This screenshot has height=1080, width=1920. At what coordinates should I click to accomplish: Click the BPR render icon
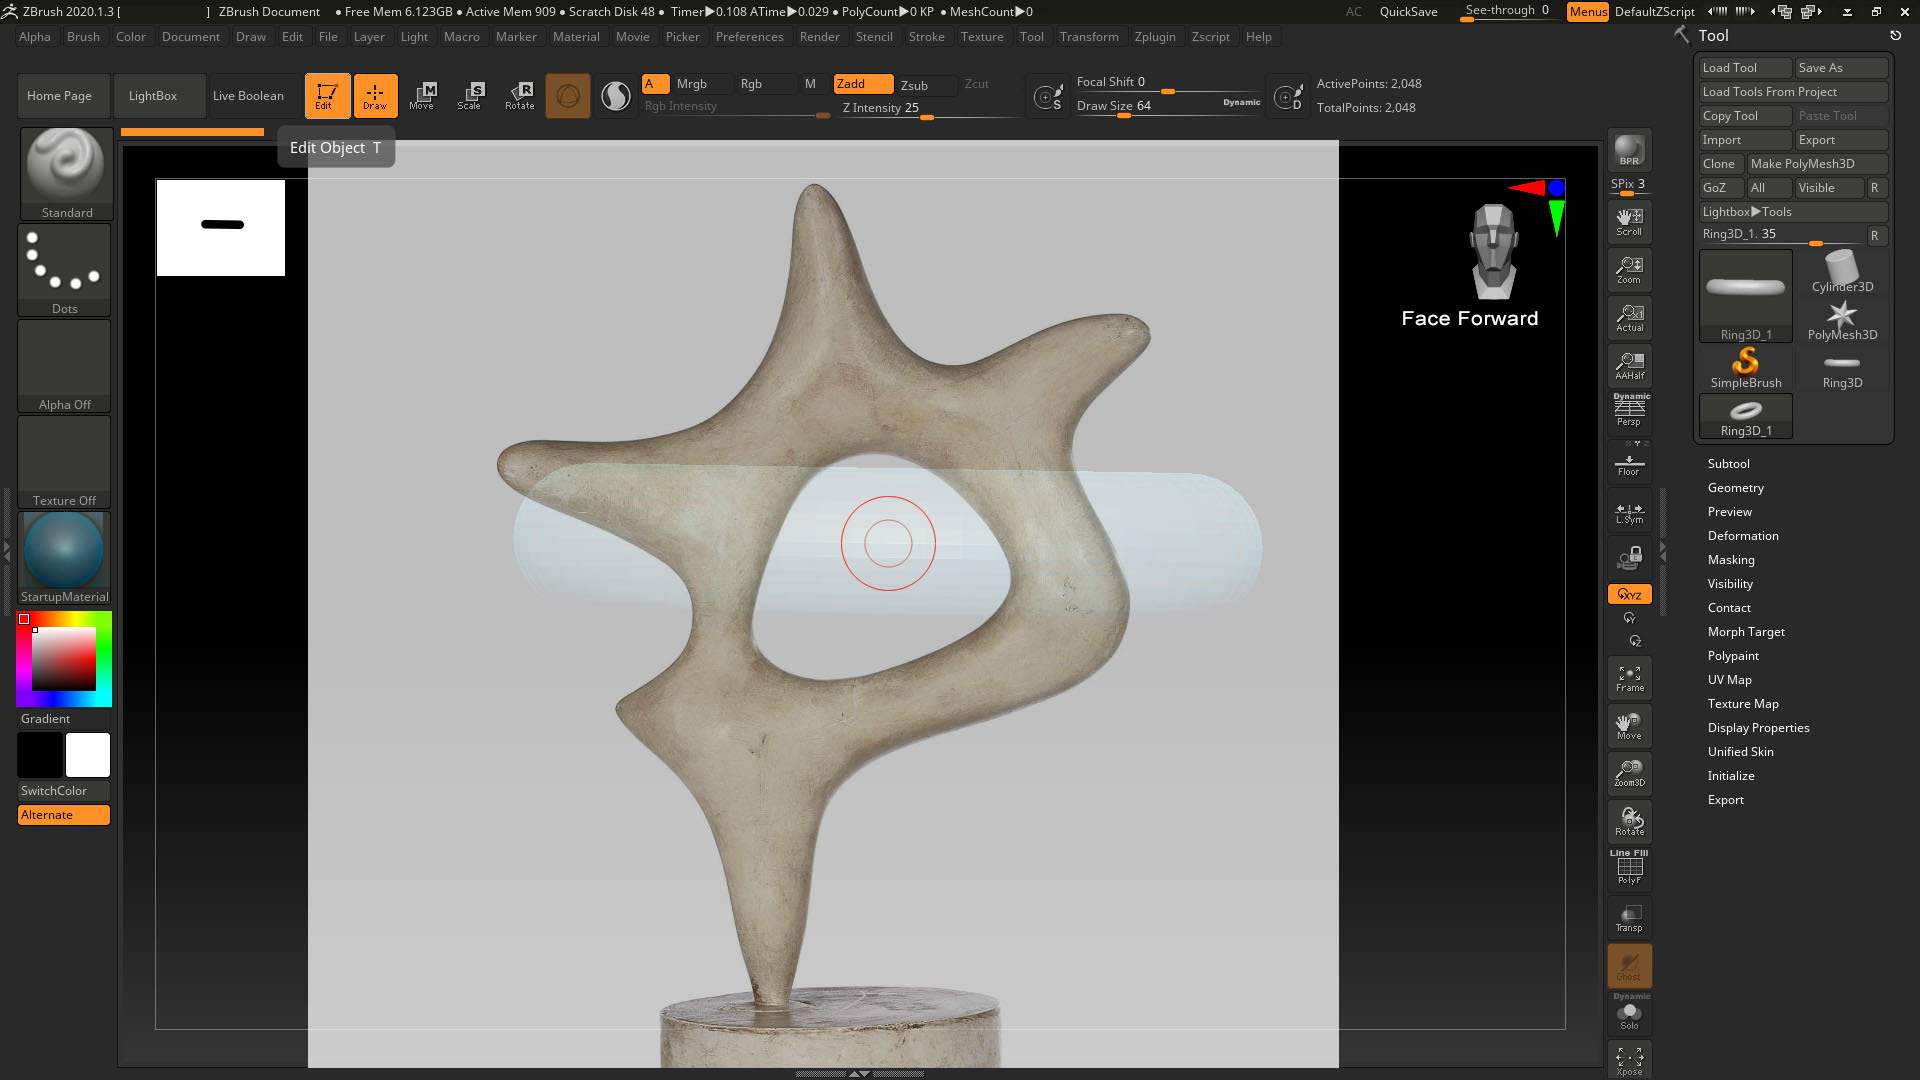coord(1629,150)
